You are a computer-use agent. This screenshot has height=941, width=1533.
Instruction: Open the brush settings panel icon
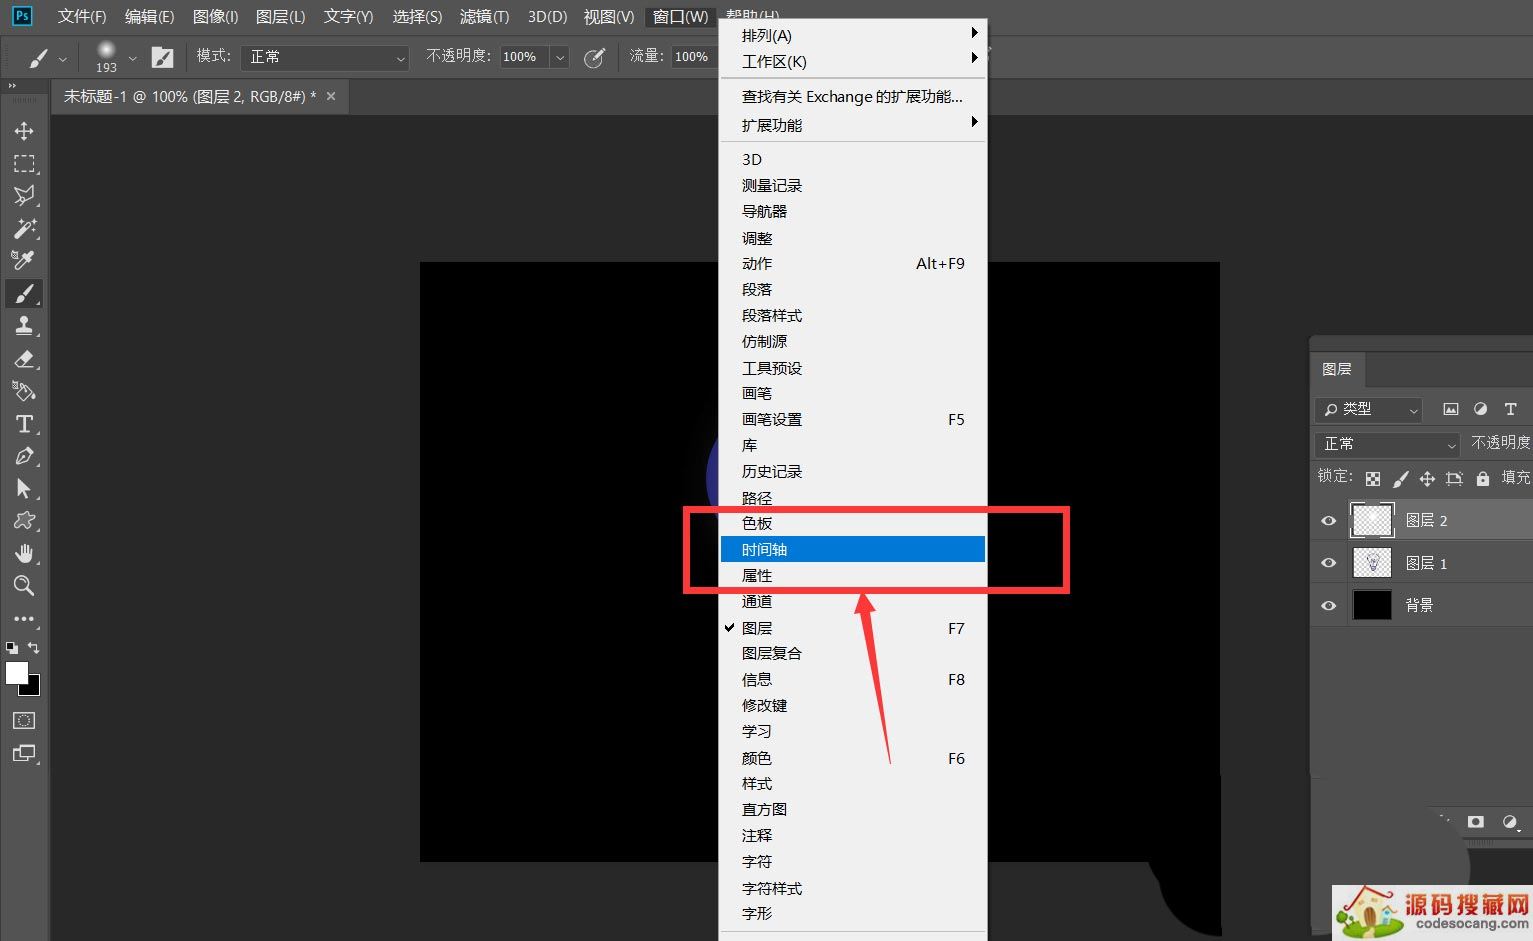[x=162, y=57]
